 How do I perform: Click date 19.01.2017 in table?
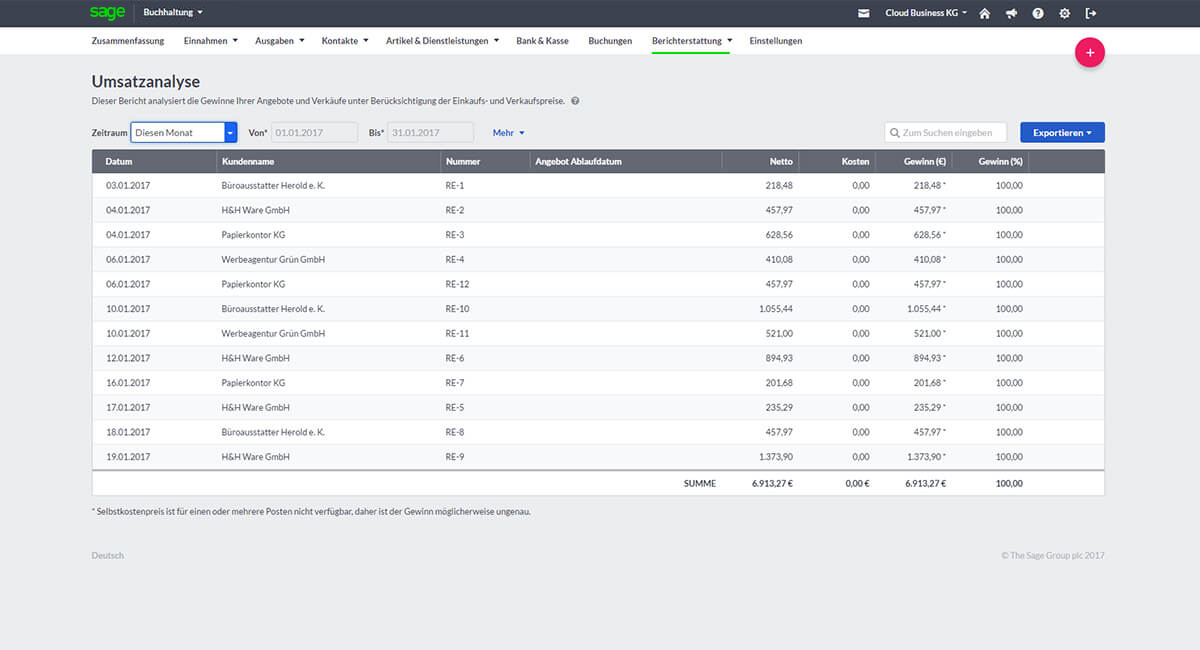coord(128,457)
